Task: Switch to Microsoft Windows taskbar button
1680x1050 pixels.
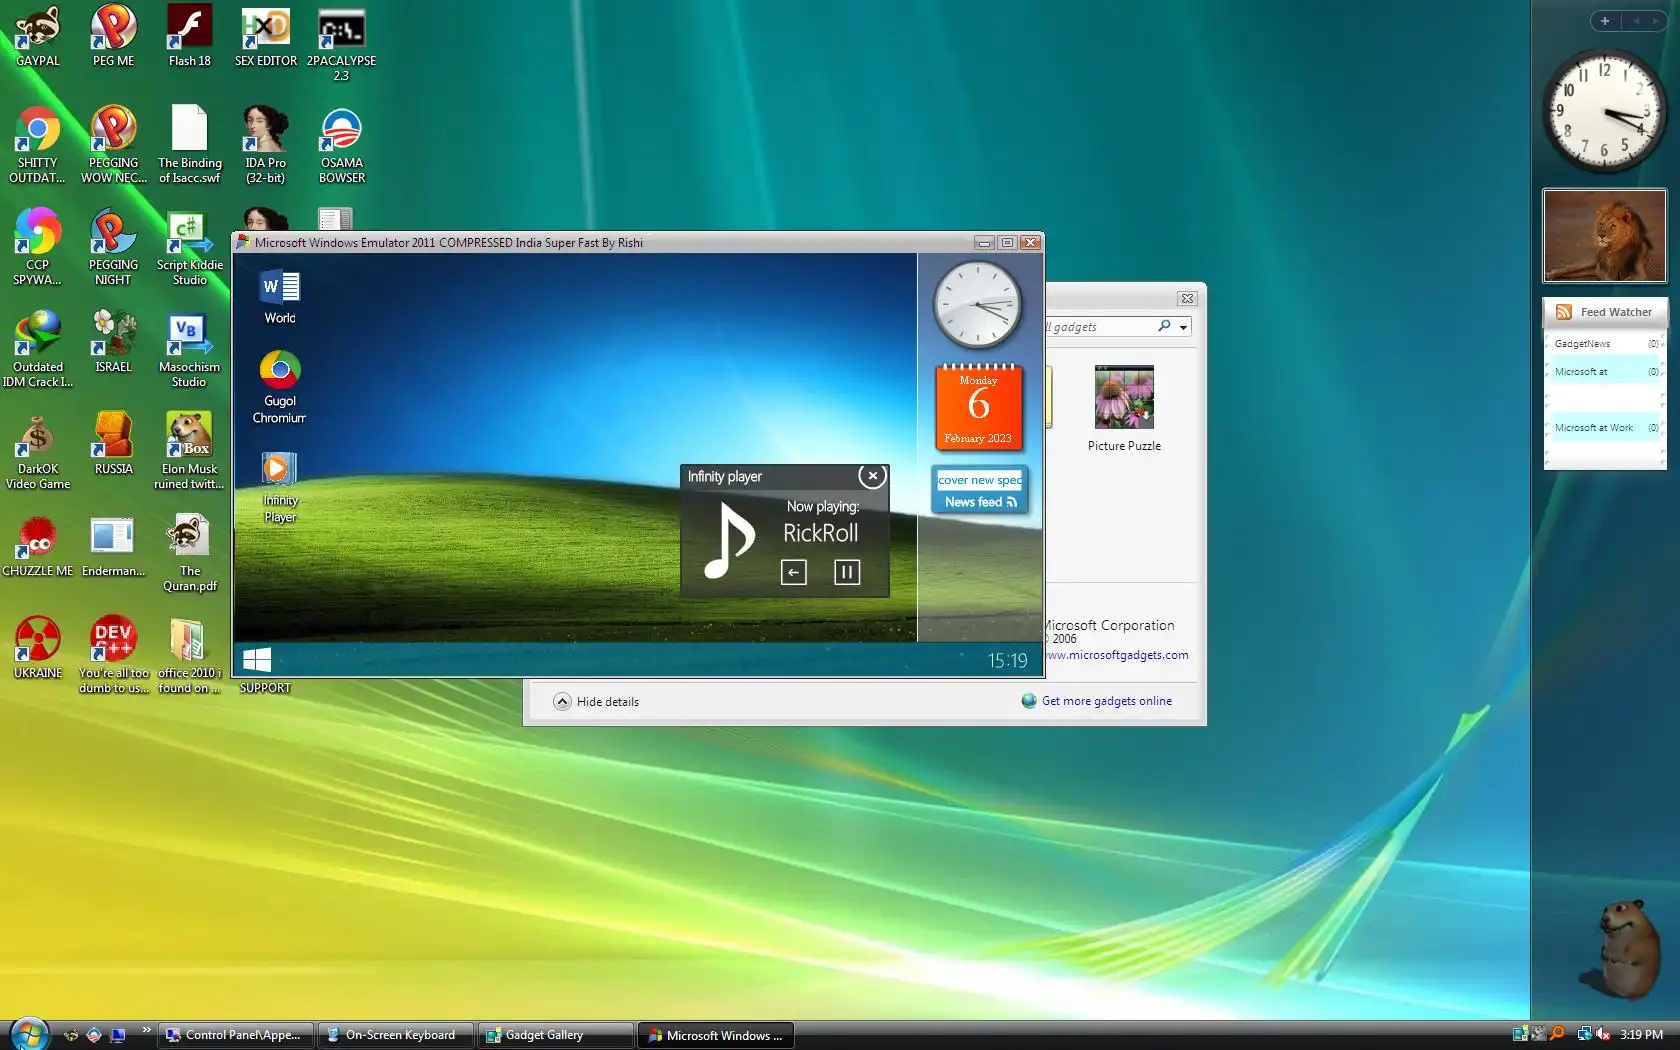Action: click(716, 1035)
